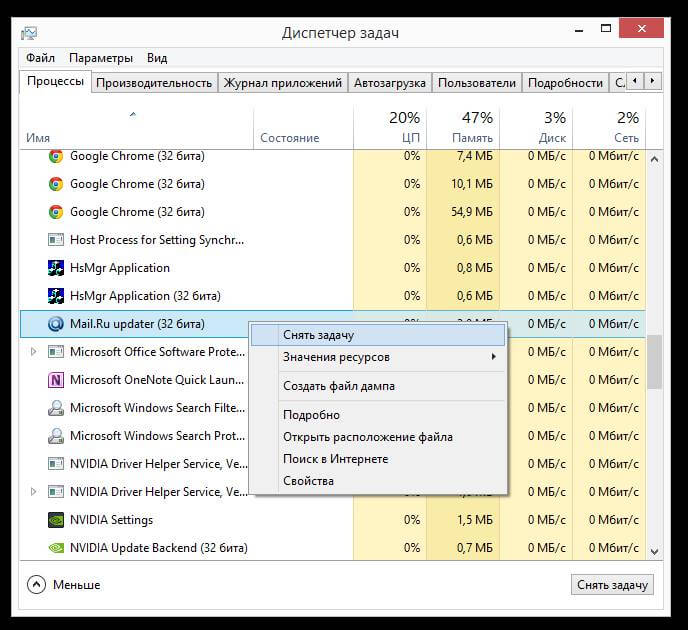The image size is (688, 630).
Task: Switch to the Журнал приложений tab
Action: pyautogui.click(x=283, y=83)
